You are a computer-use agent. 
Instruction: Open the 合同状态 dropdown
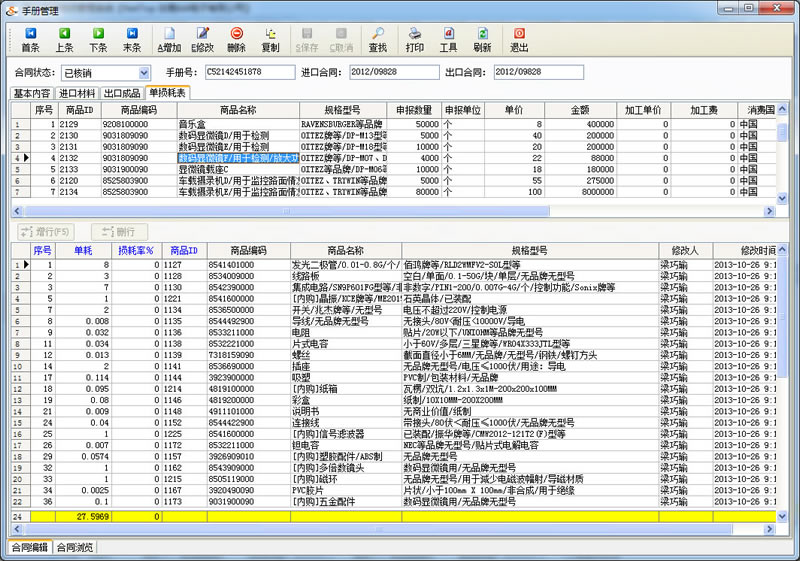(144, 73)
